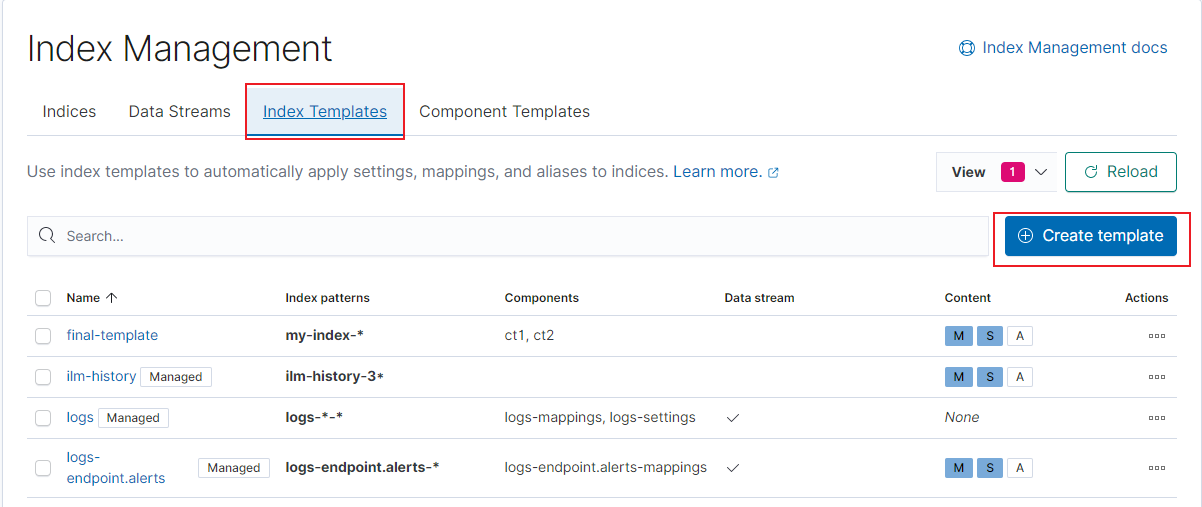Follow the Learn more link
Image resolution: width=1202 pixels, height=507 pixels.
coord(717,172)
